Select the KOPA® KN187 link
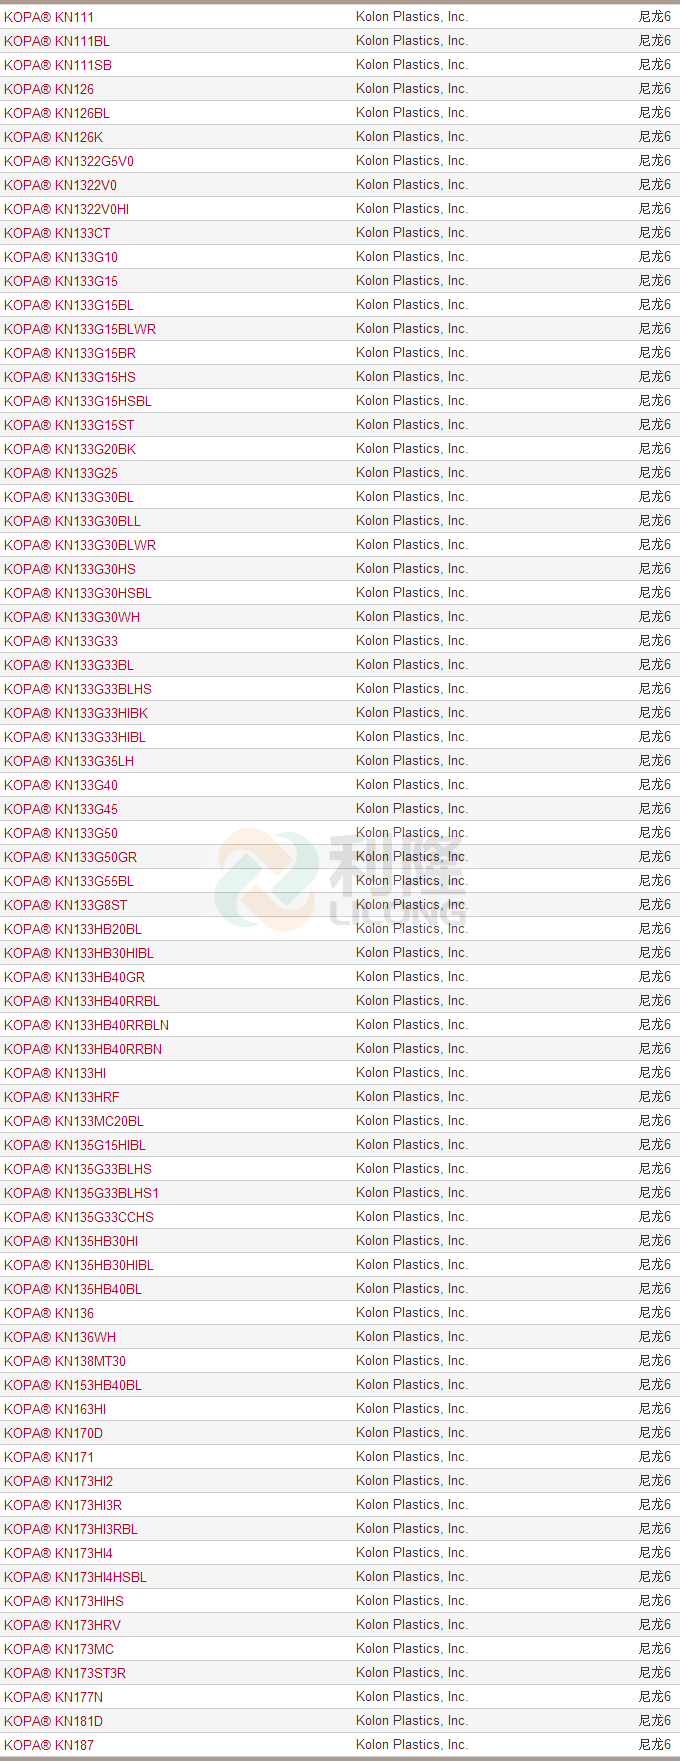The image size is (682, 1761). (x=49, y=1745)
